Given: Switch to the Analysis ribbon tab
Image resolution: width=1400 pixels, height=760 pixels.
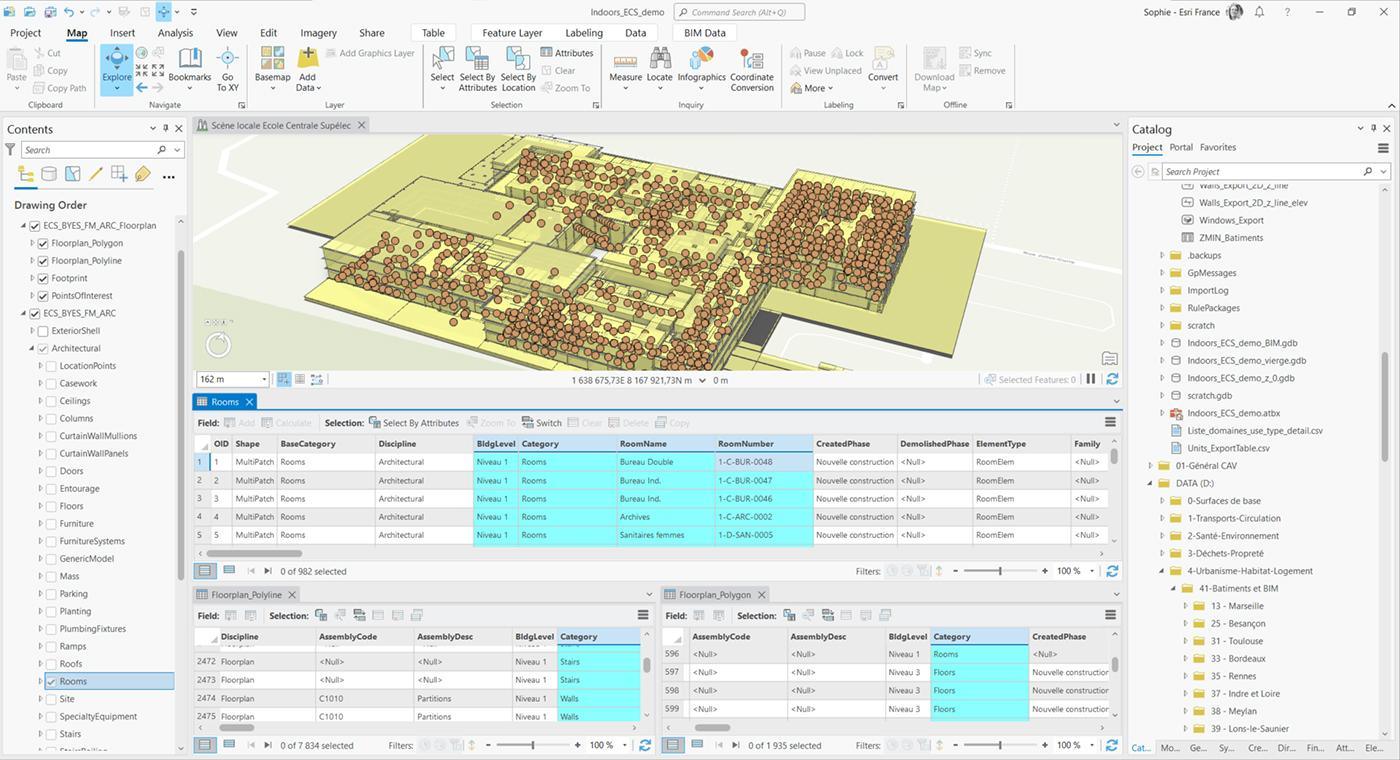Looking at the screenshot, I should click(x=175, y=33).
